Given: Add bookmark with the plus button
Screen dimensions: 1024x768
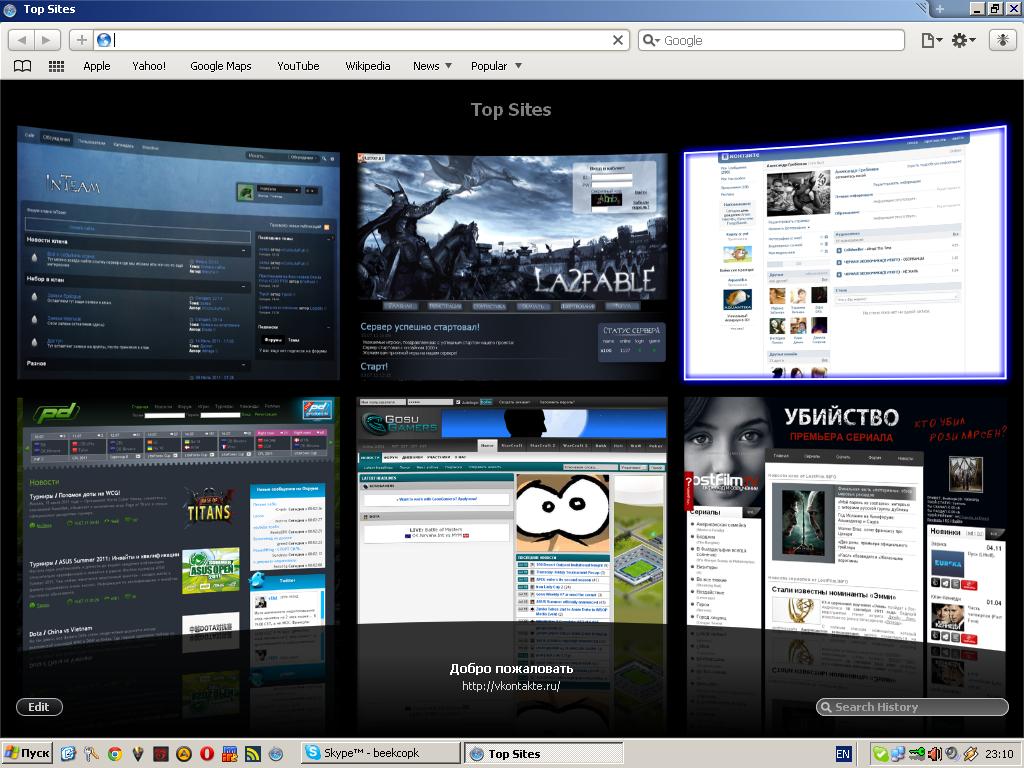Looking at the screenshot, I should pos(82,40).
